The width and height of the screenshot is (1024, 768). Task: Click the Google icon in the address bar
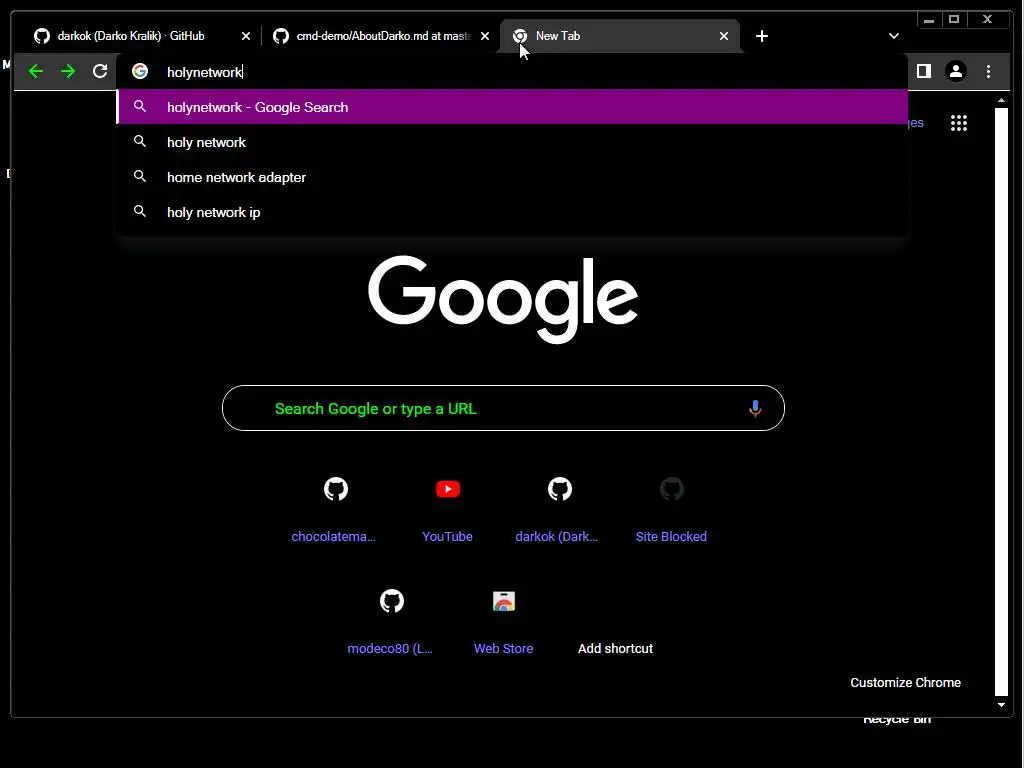click(x=140, y=71)
